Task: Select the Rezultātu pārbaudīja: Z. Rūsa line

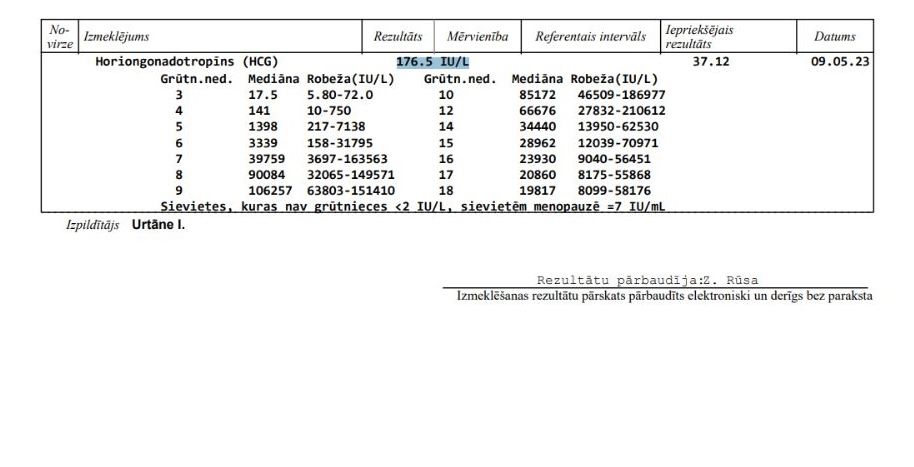Action: pyautogui.click(x=654, y=281)
